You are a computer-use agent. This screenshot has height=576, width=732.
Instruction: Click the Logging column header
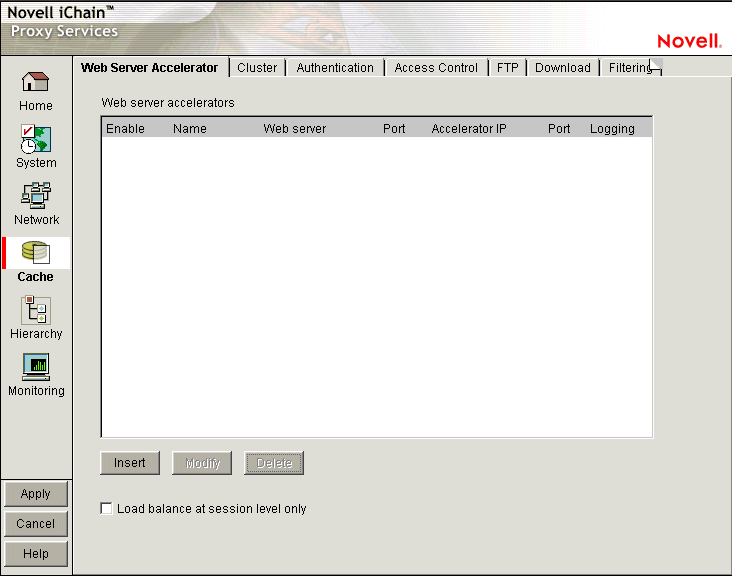click(612, 129)
